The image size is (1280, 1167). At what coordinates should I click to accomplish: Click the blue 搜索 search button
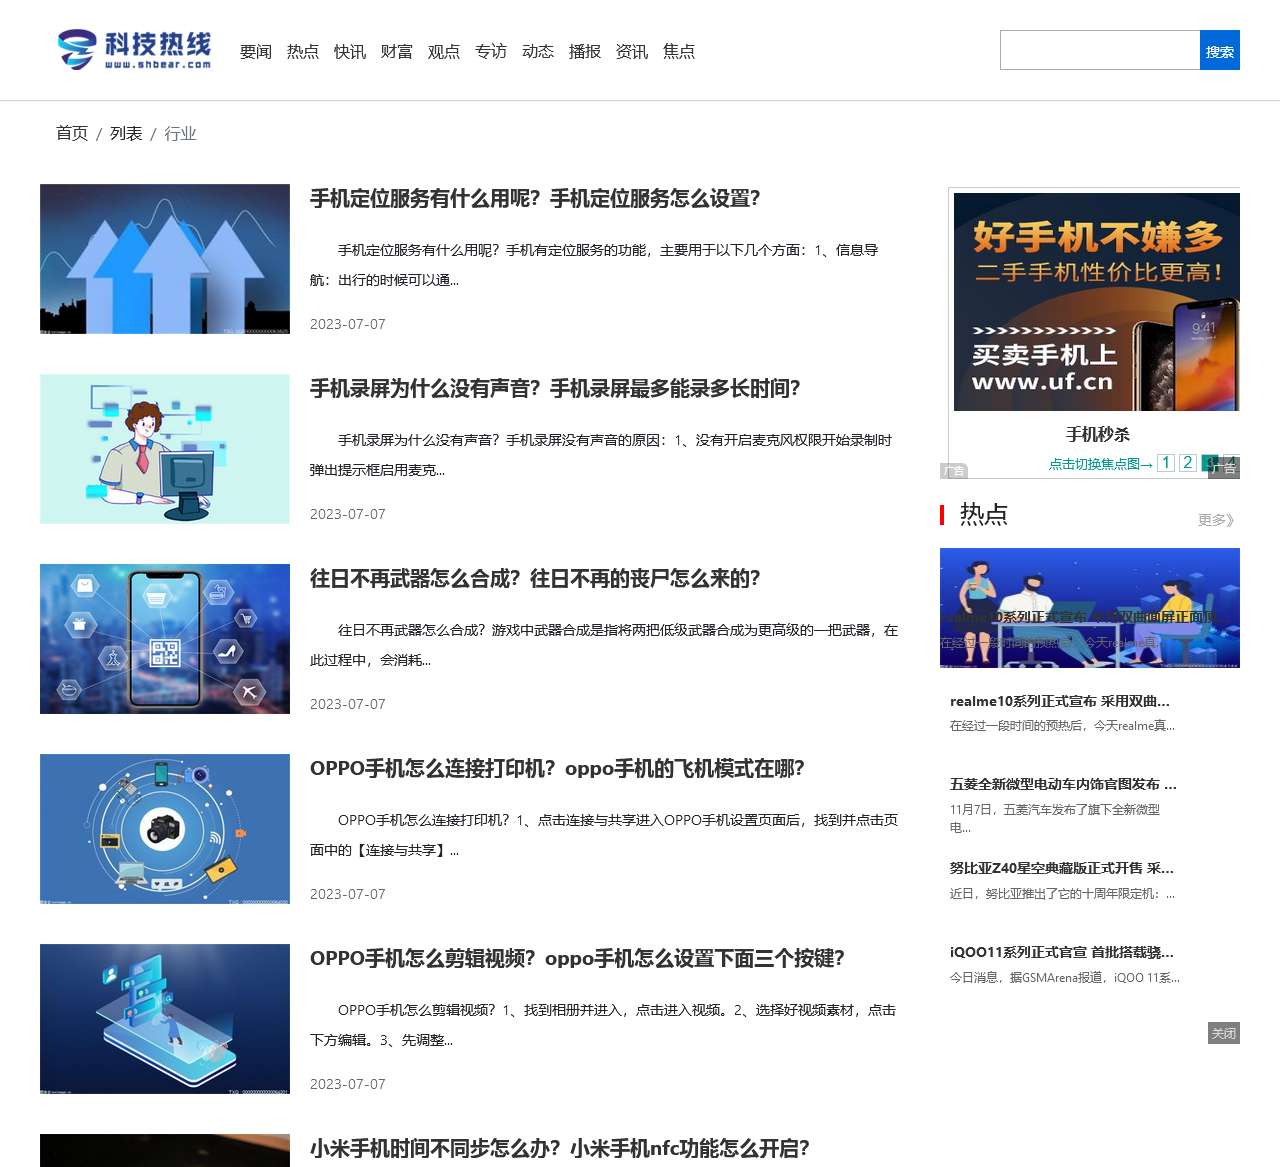click(1220, 49)
